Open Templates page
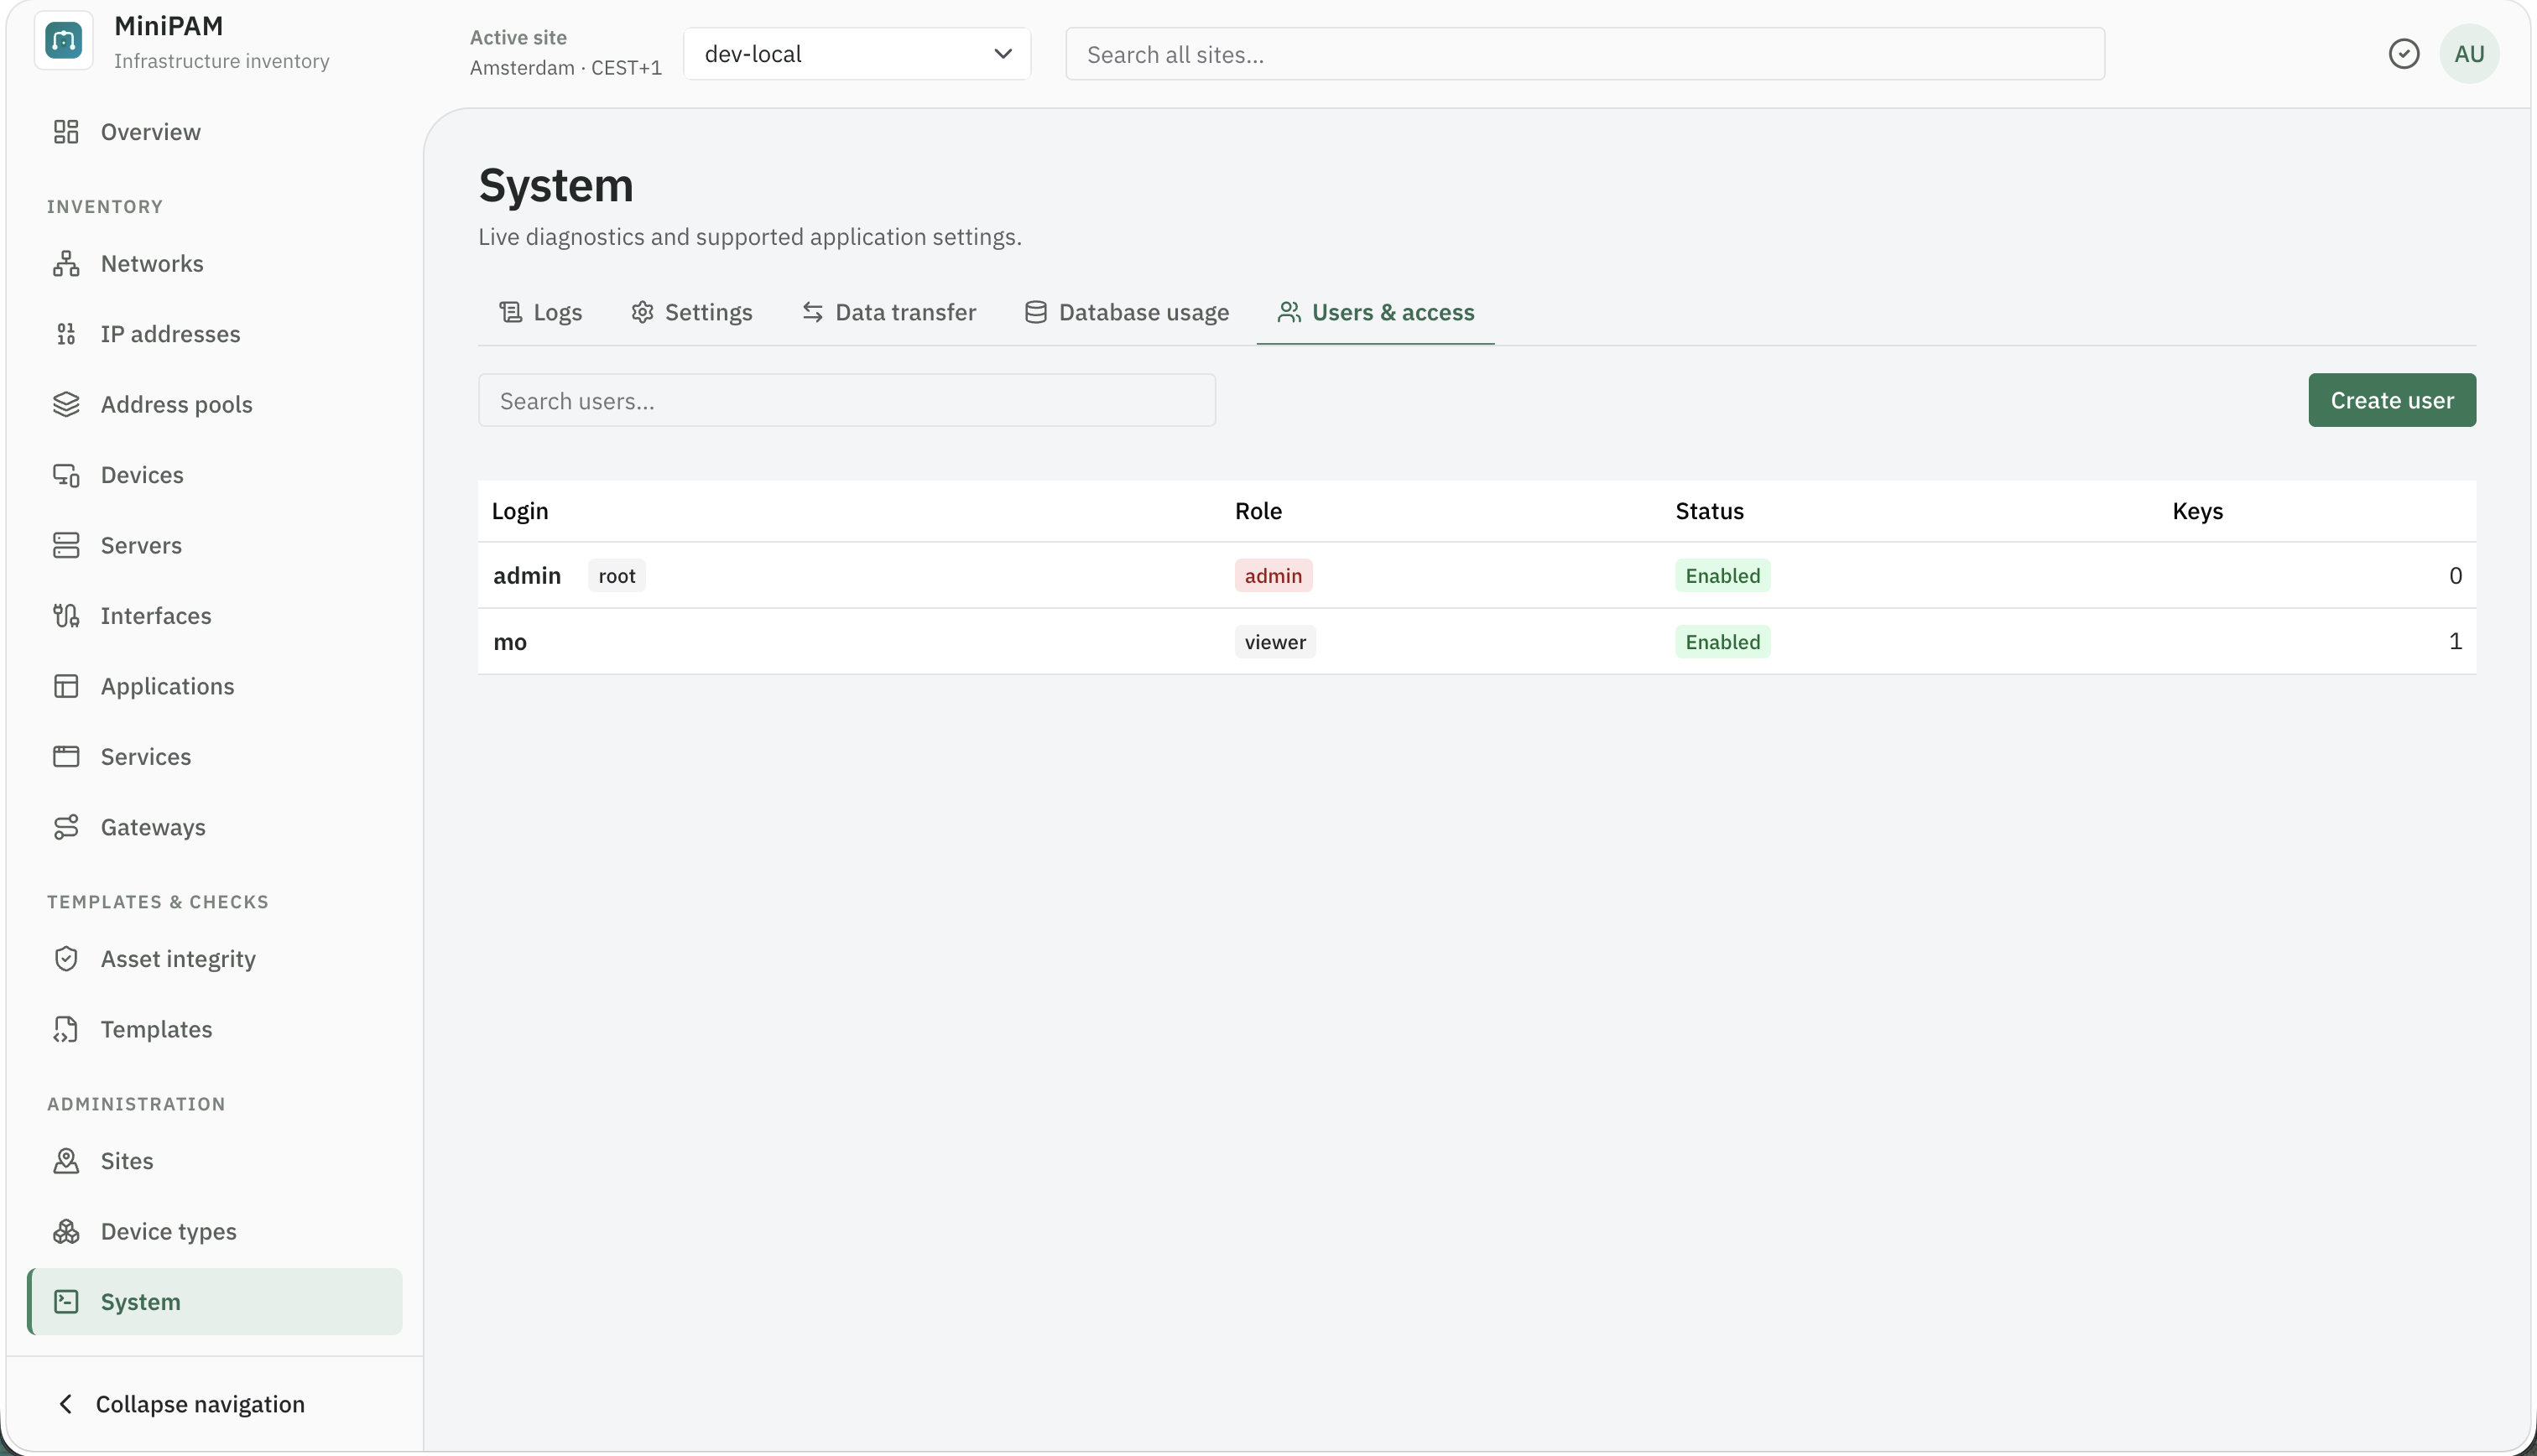Screen dimensions: 2537x1456 pyautogui.click(x=215, y=1030)
